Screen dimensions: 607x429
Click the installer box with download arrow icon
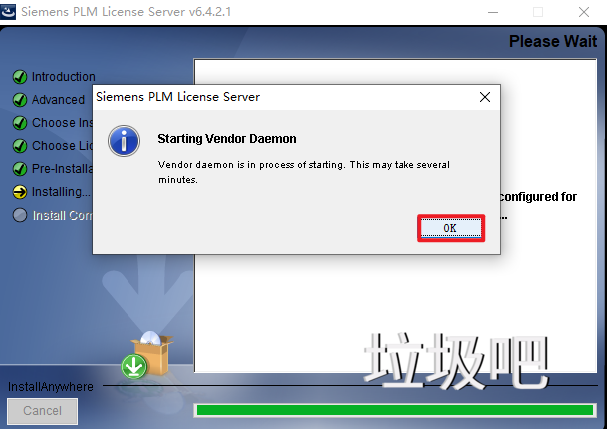tap(147, 355)
